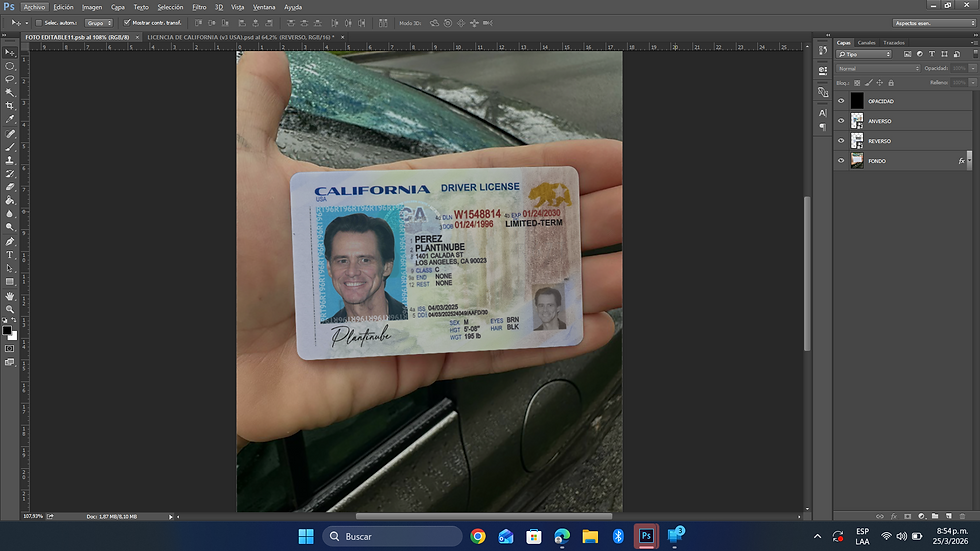980x551 pixels.
Task: Open the Paragraph panel icon
Action: coord(822,127)
